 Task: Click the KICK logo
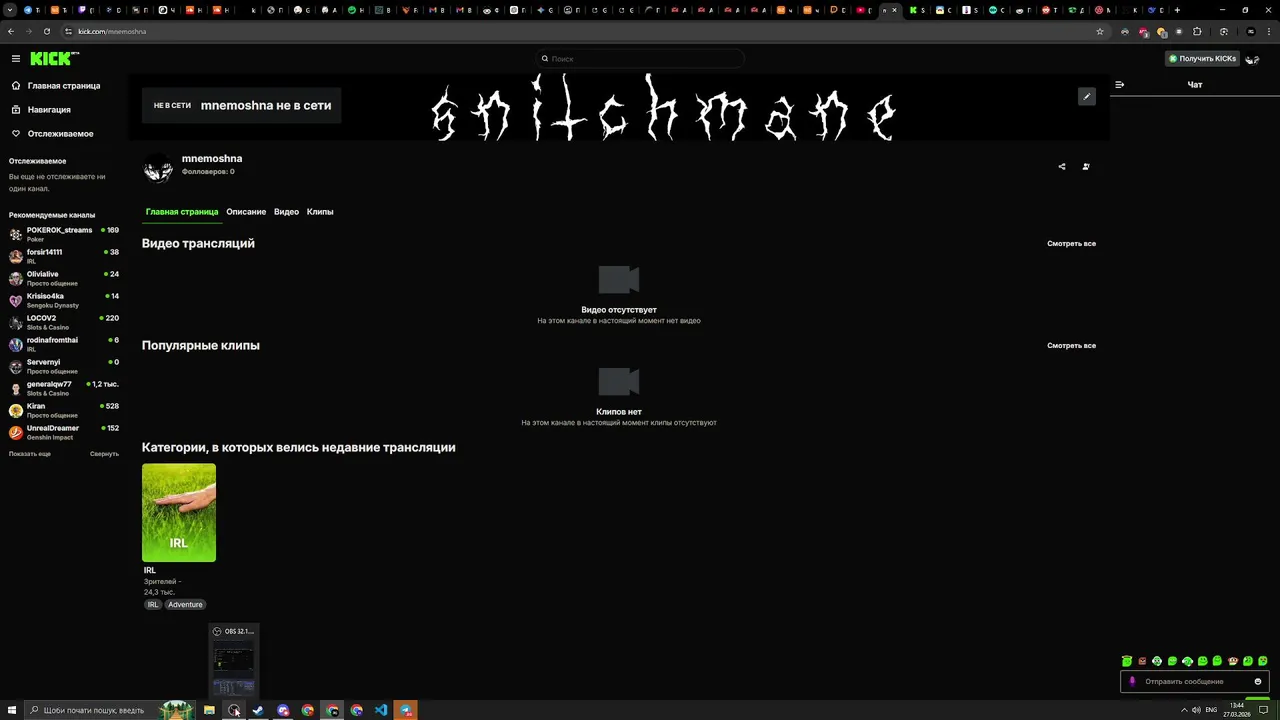click(54, 59)
